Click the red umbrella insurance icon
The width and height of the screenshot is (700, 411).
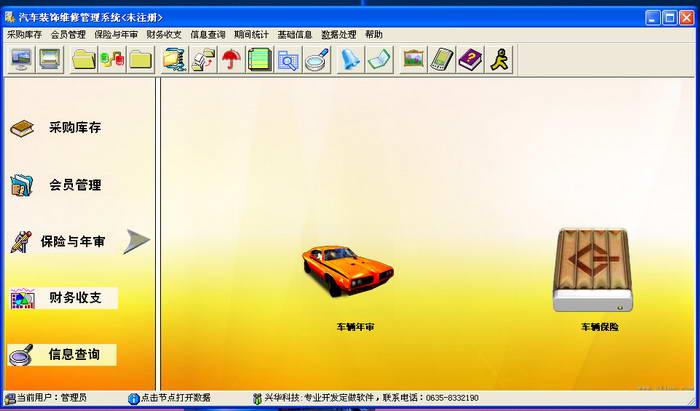(231, 59)
